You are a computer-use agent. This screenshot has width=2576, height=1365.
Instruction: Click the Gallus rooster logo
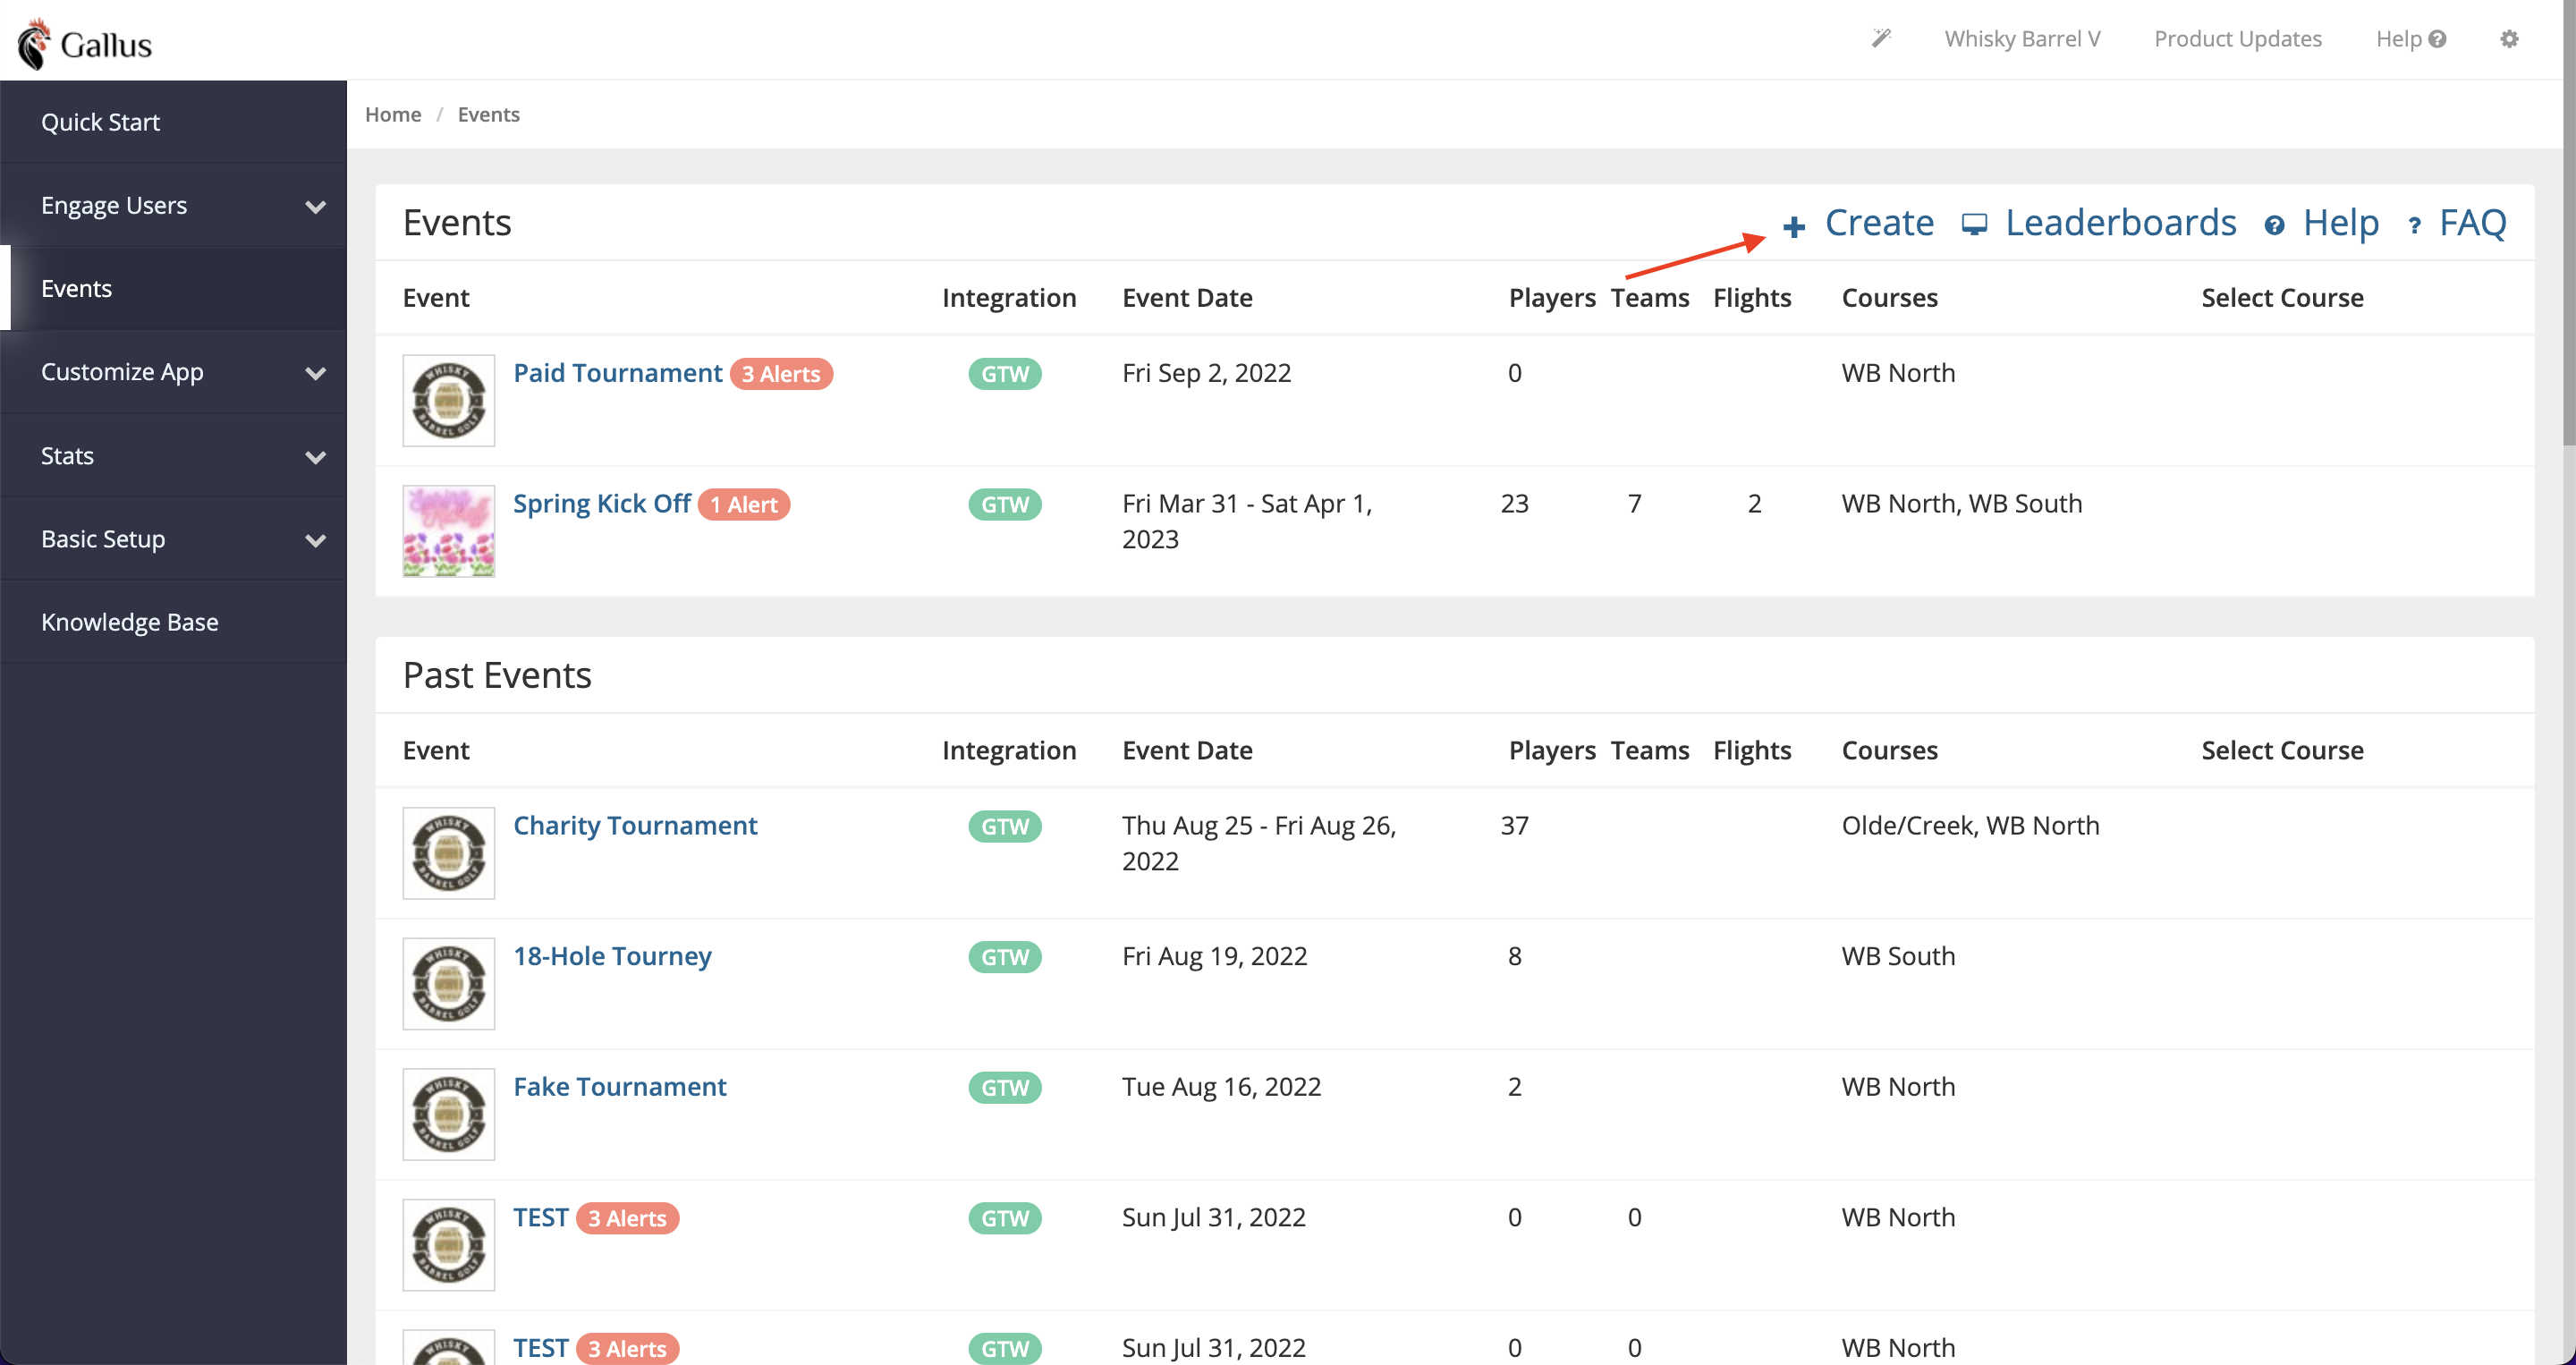click(35, 43)
